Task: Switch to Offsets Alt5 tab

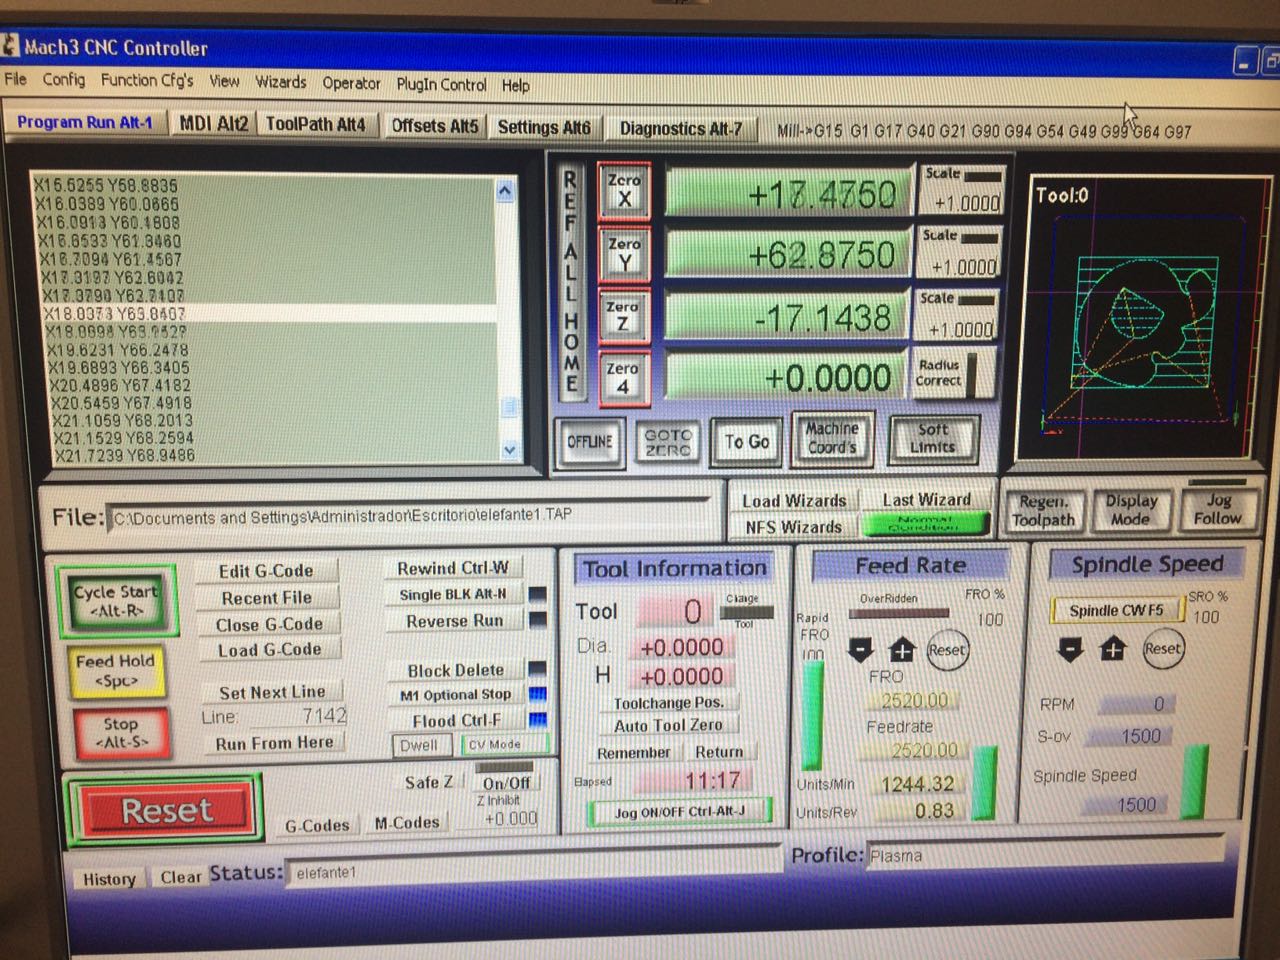Action: point(435,126)
